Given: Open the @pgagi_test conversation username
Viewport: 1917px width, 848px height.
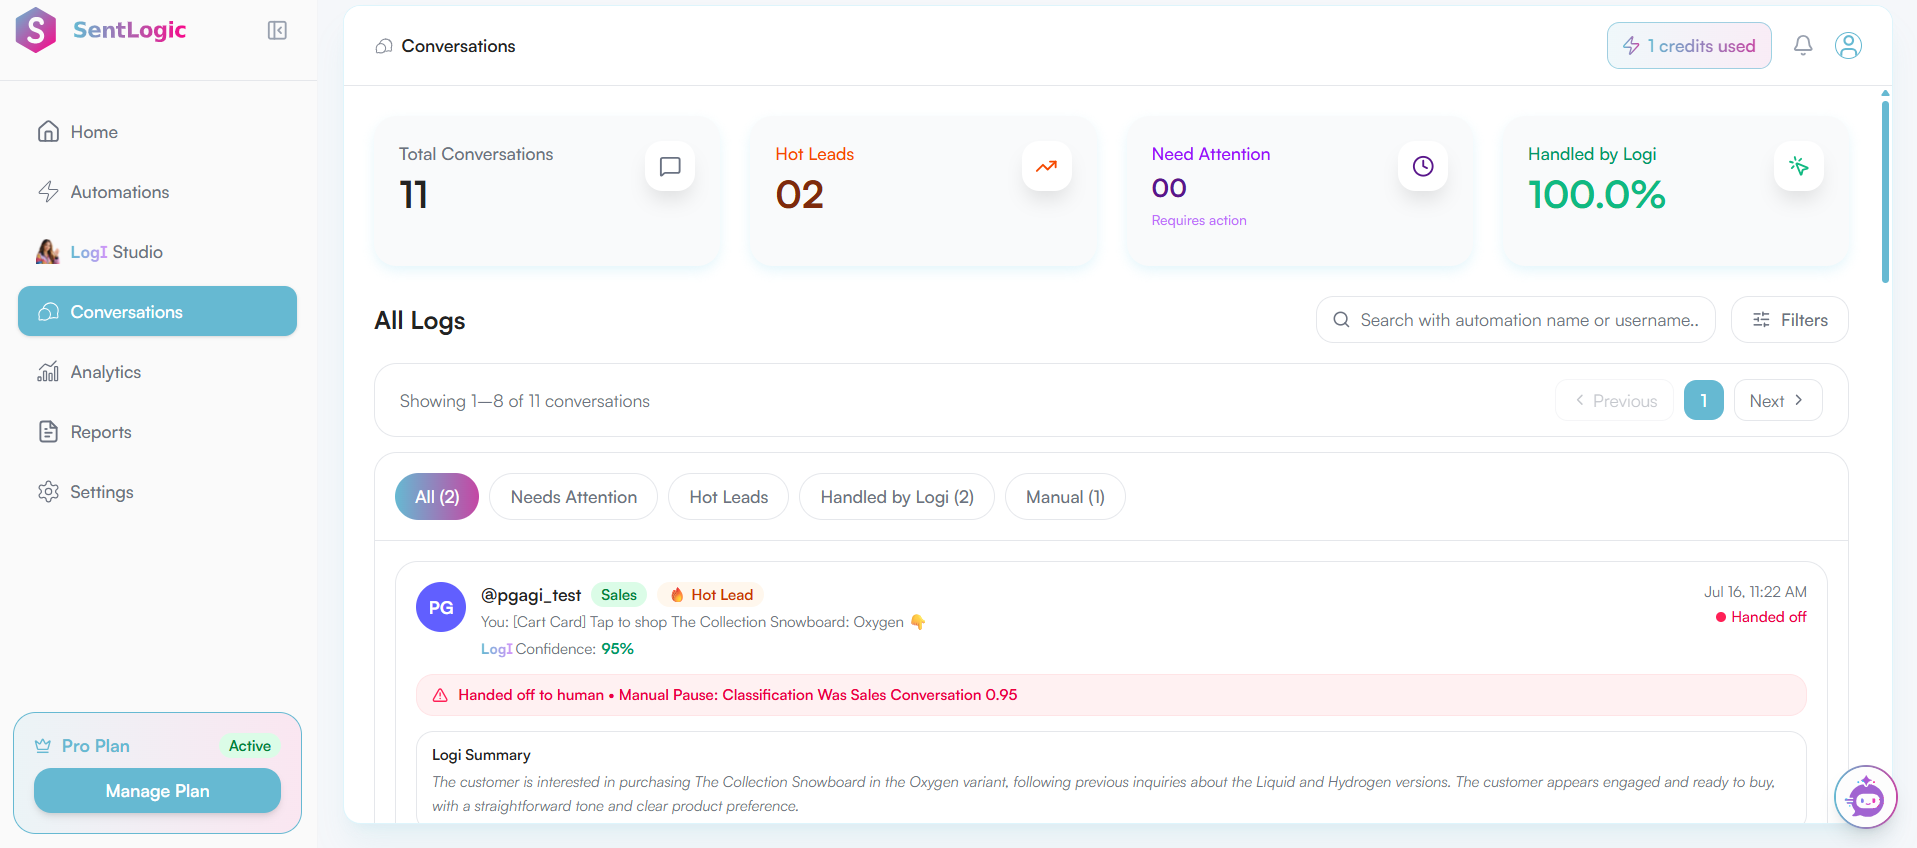Looking at the screenshot, I should click(x=531, y=595).
